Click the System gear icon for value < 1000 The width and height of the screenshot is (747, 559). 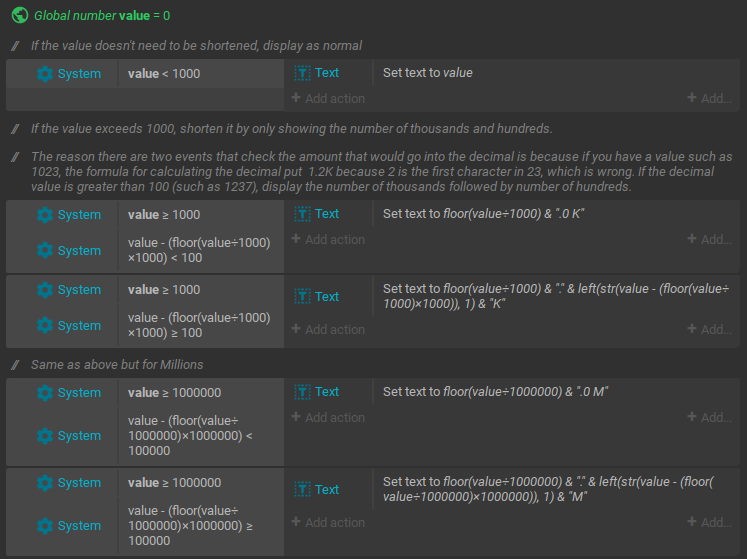(x=45, y=74)
